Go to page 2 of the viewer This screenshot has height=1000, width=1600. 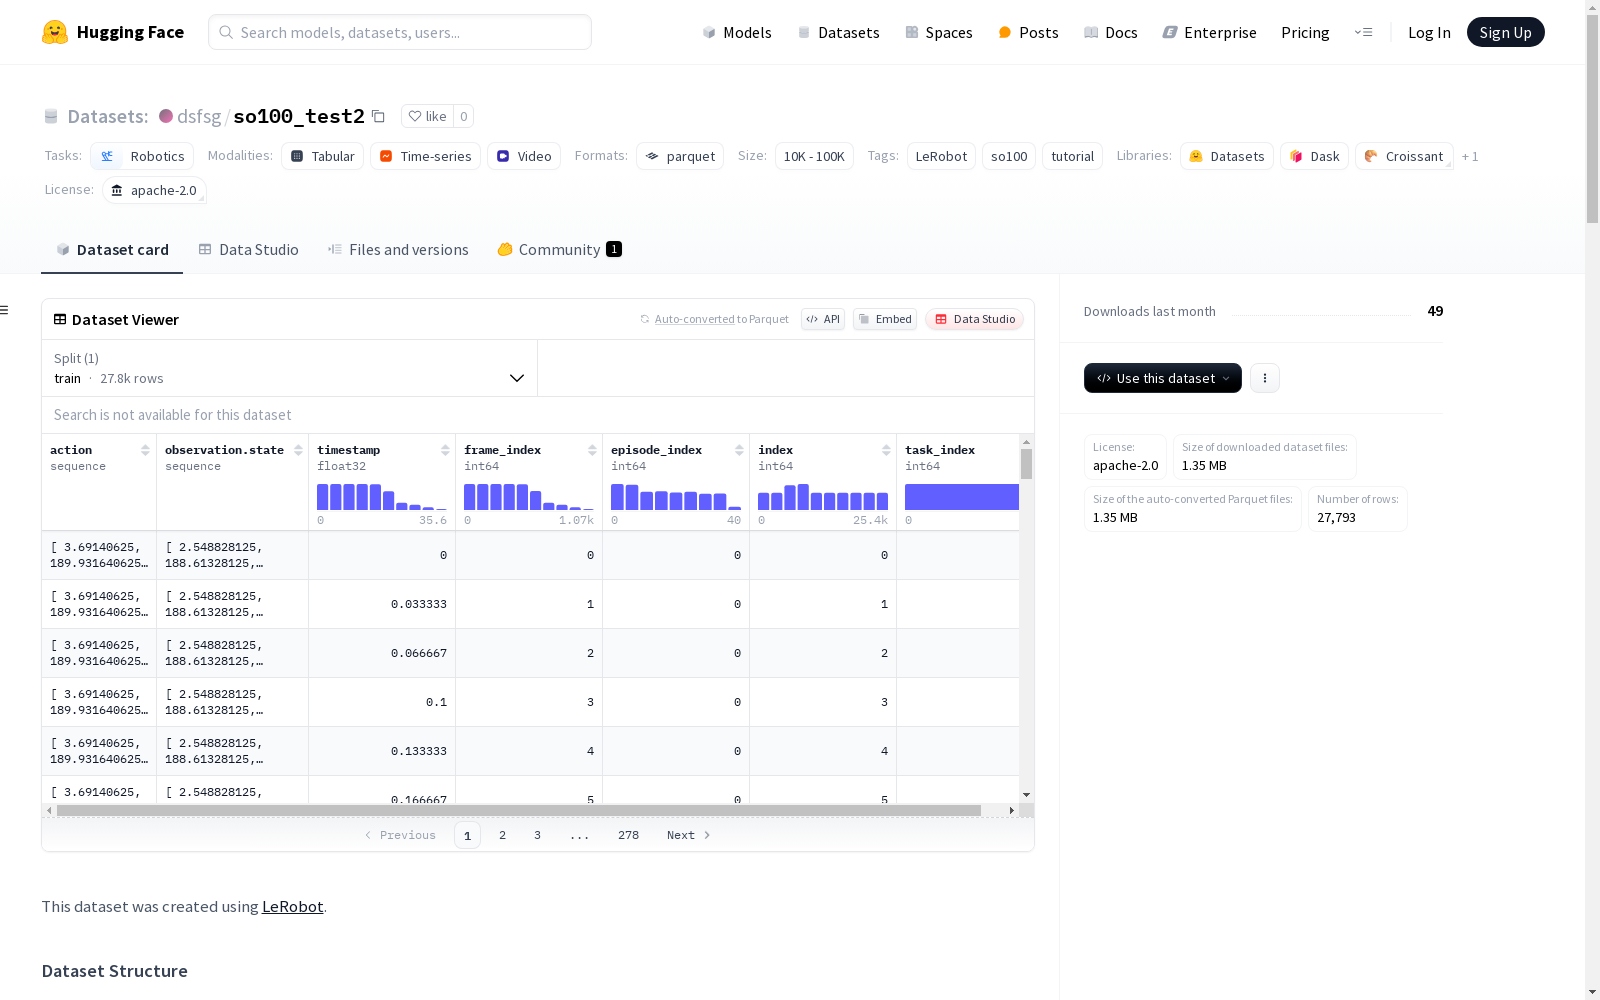click(502, 835)
